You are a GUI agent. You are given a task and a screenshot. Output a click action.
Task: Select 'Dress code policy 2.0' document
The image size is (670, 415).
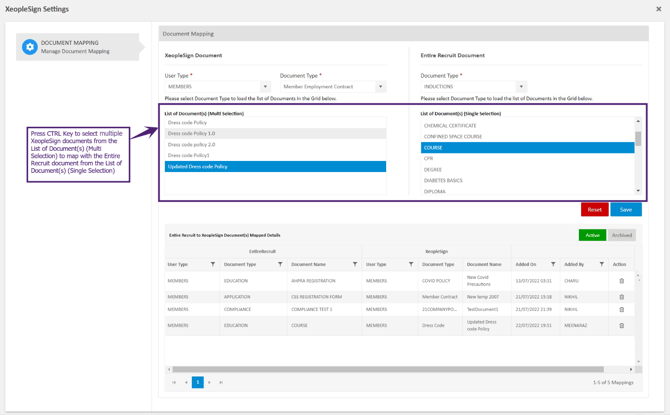pos(276,144)
